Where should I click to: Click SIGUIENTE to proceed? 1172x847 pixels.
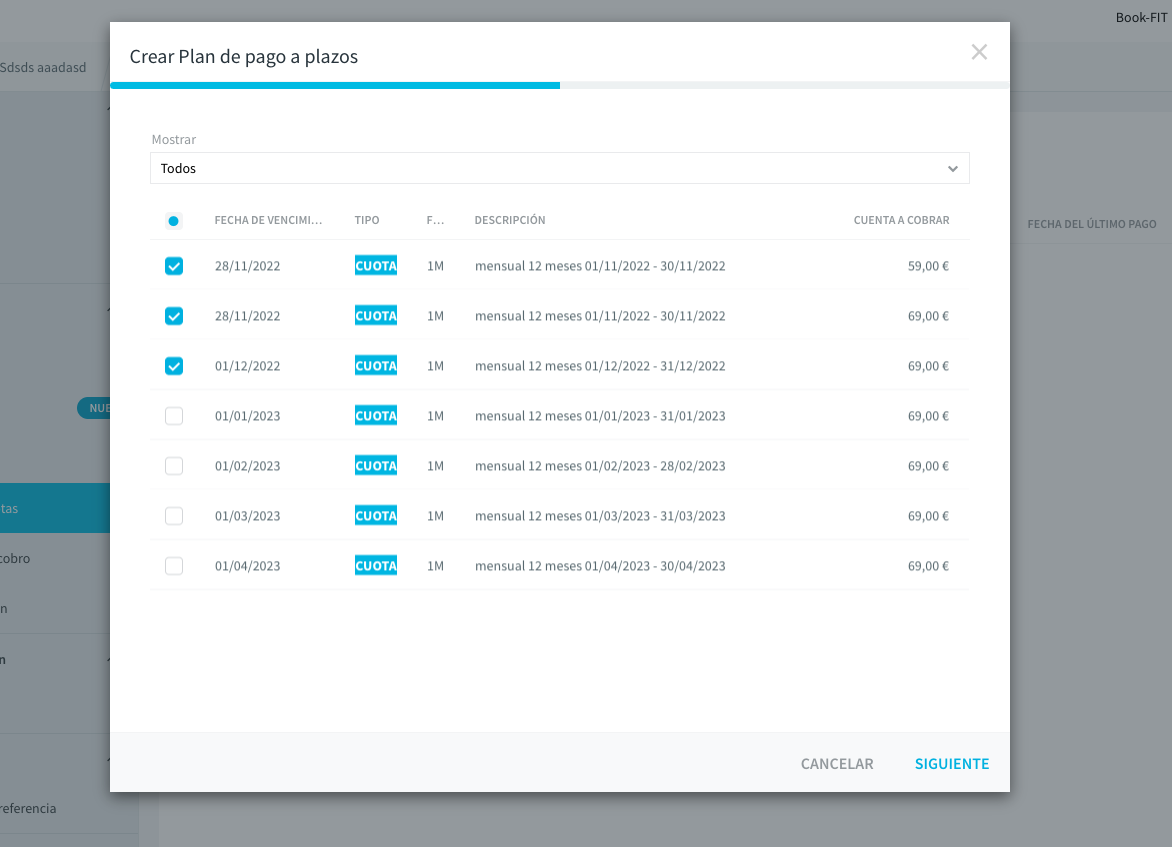(952, 763)
